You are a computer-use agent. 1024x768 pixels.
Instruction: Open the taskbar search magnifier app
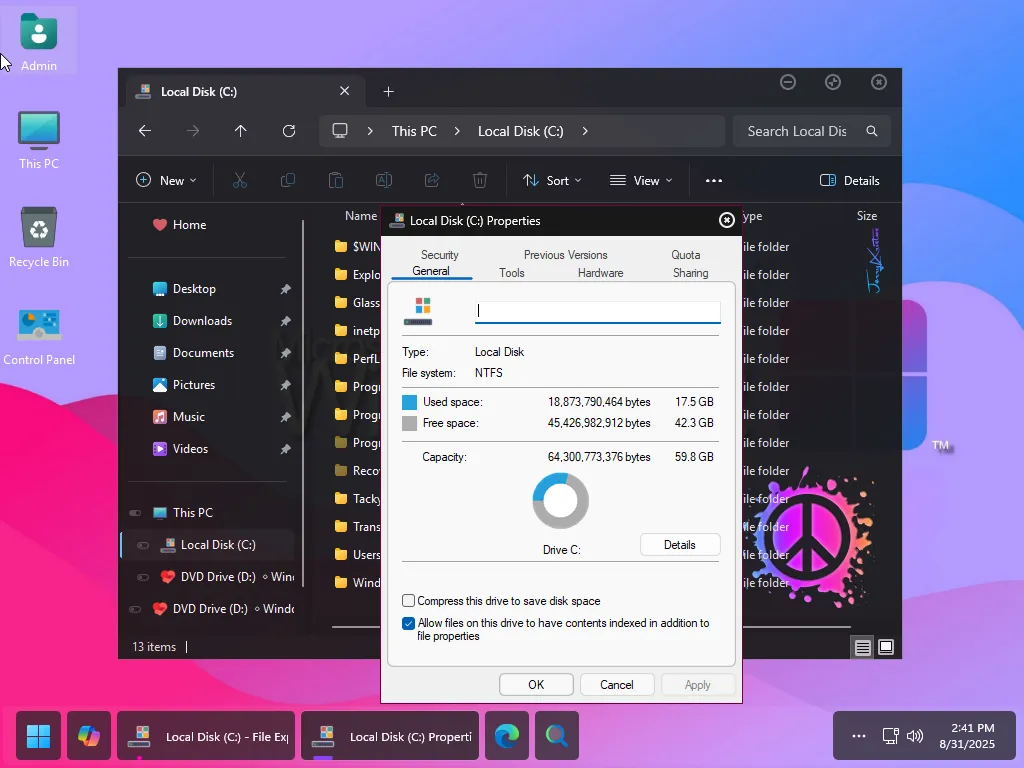pyautogui.click(x=556, y=736)
